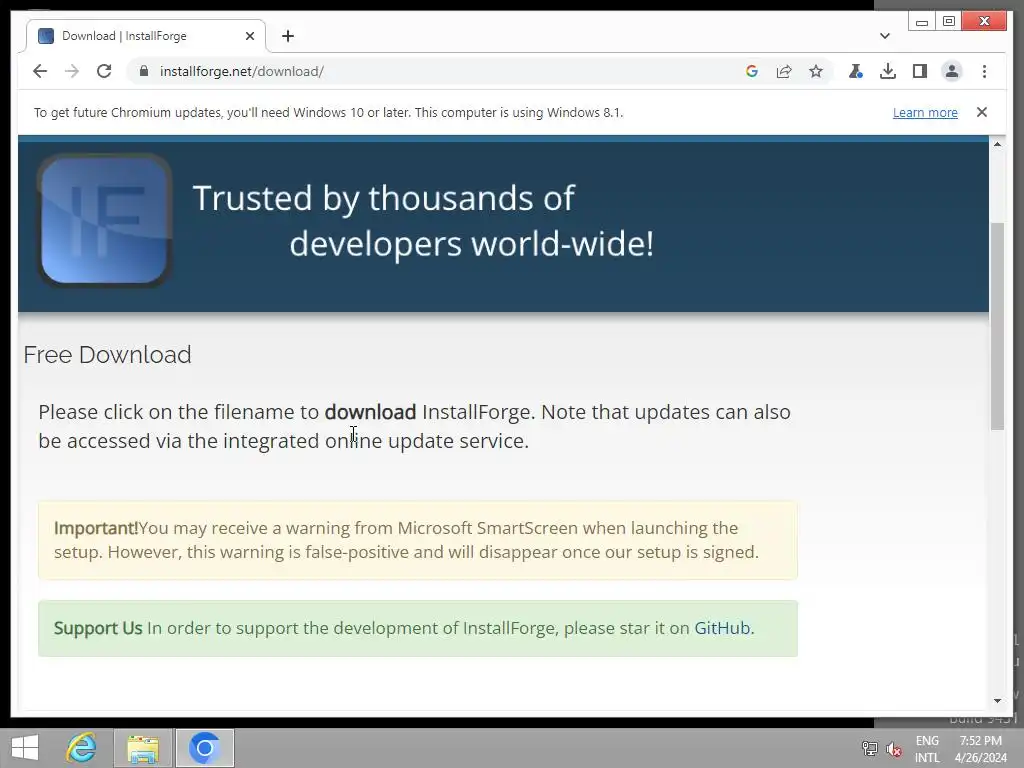This screenshot has width=1024, height=768.
Task: Go forward with the arrow button
Action: coord(72,71)
